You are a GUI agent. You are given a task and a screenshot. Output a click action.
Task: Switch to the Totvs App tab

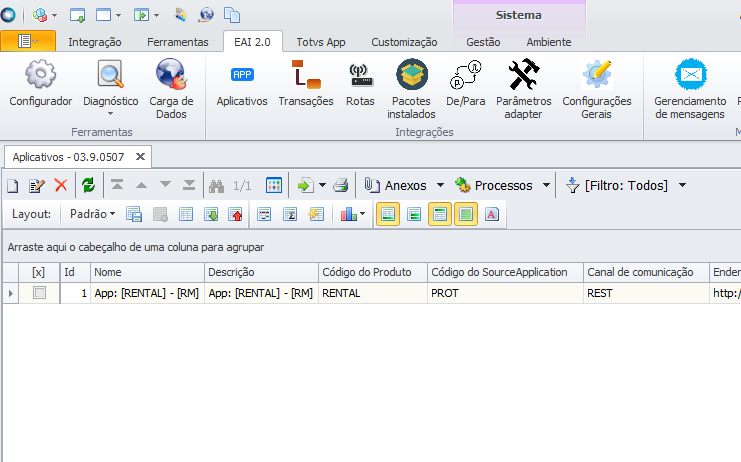[x=321, y=42]
